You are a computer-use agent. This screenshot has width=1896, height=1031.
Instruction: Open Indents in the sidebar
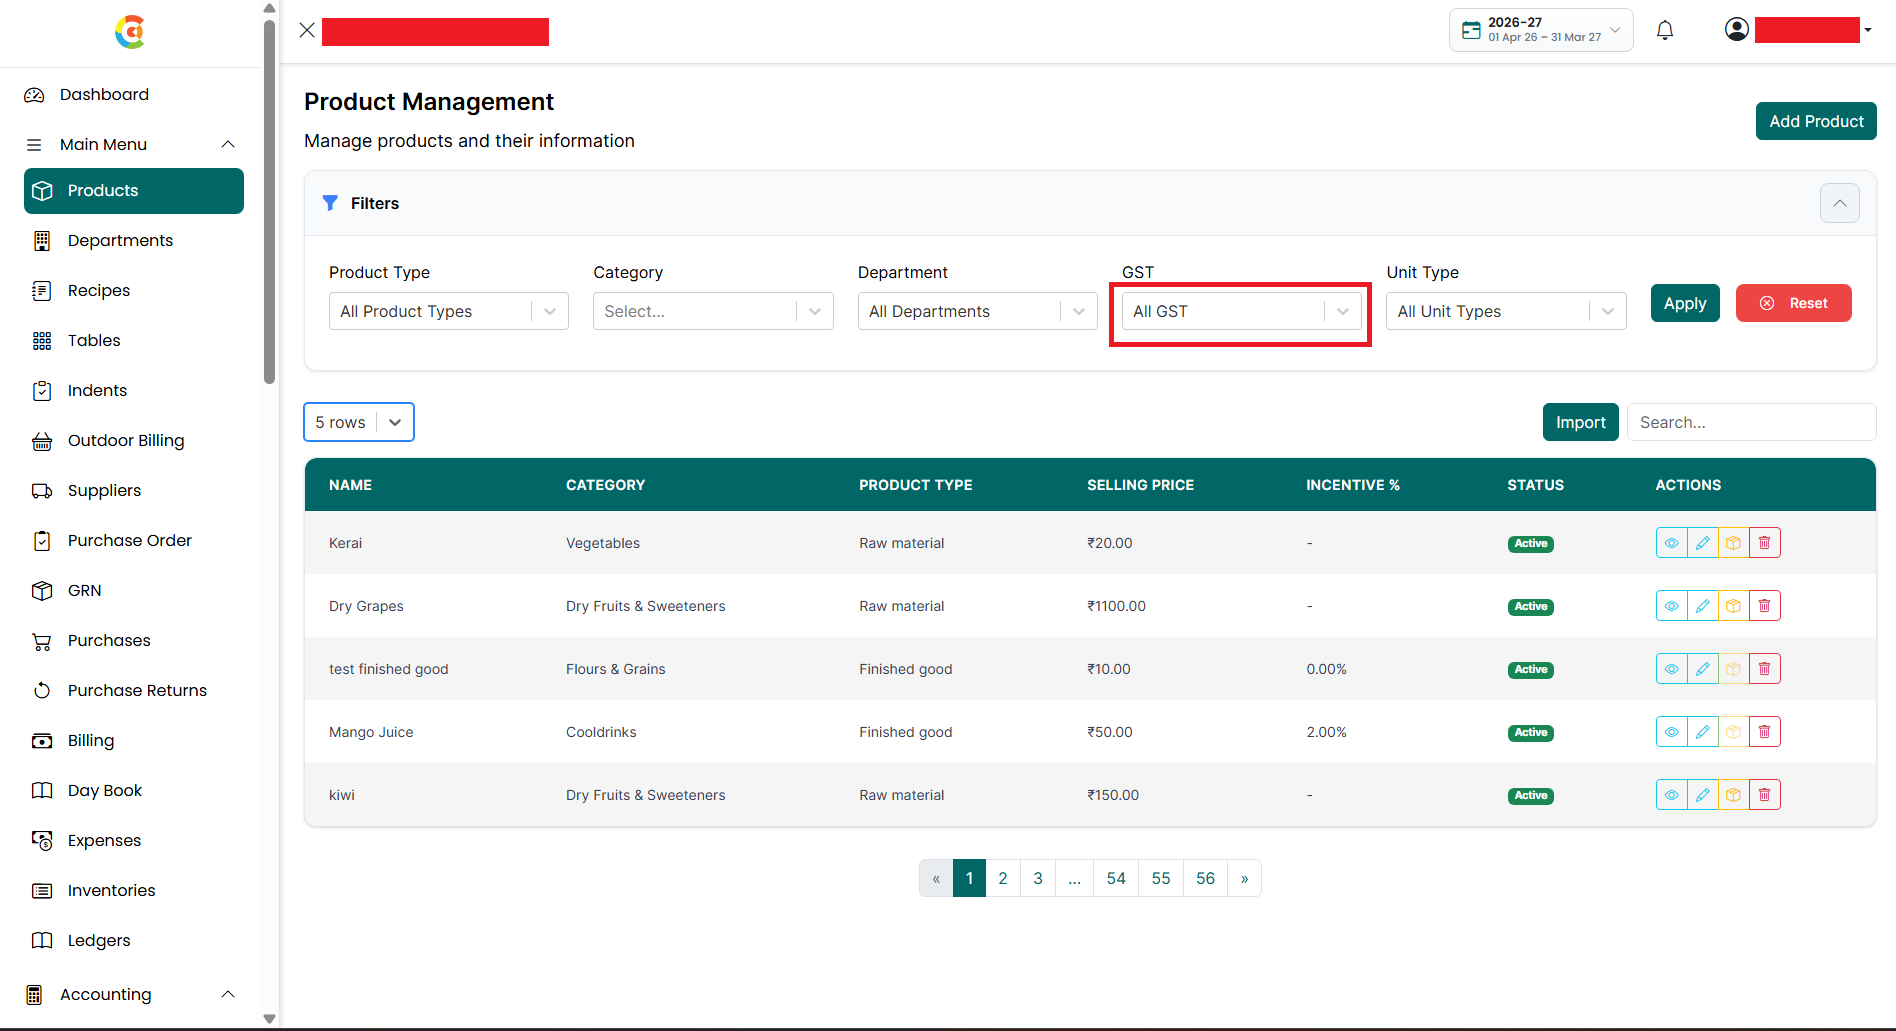134,390
